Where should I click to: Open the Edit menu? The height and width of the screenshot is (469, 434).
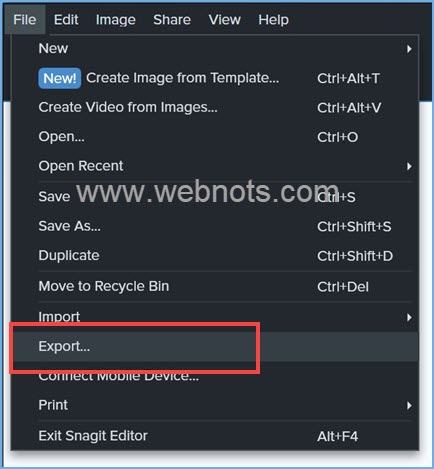(x=66, y=20)
